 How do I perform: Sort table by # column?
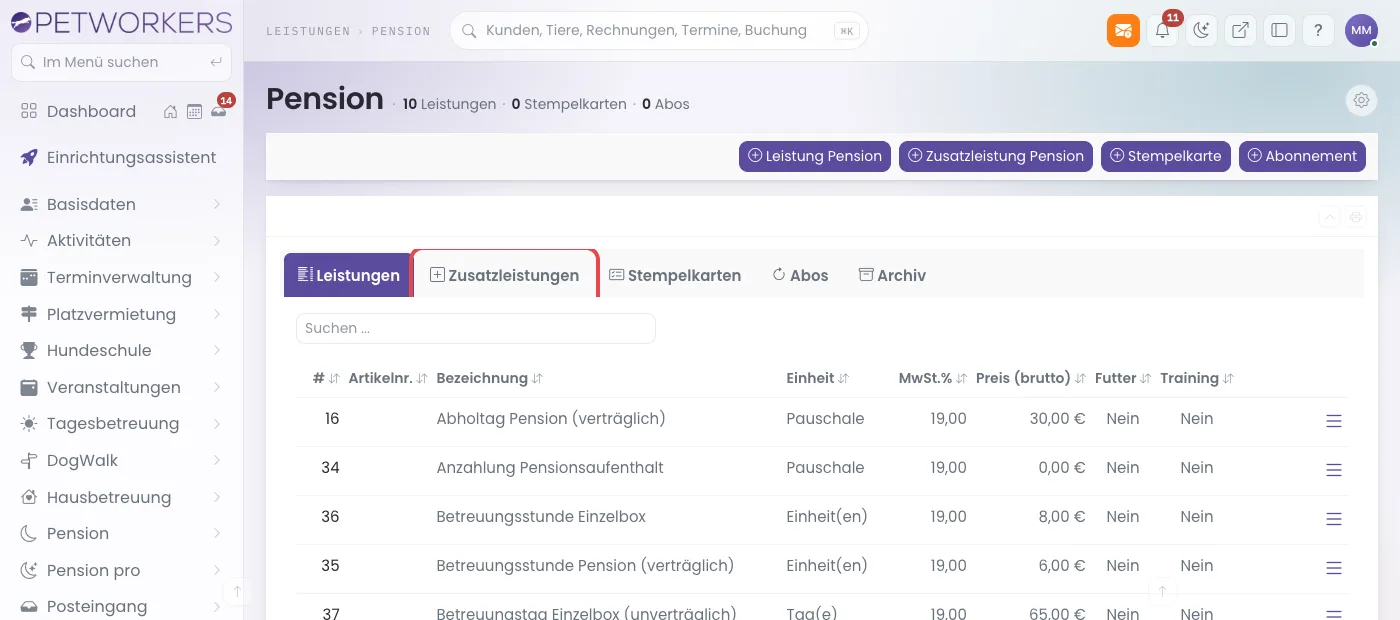326,378
